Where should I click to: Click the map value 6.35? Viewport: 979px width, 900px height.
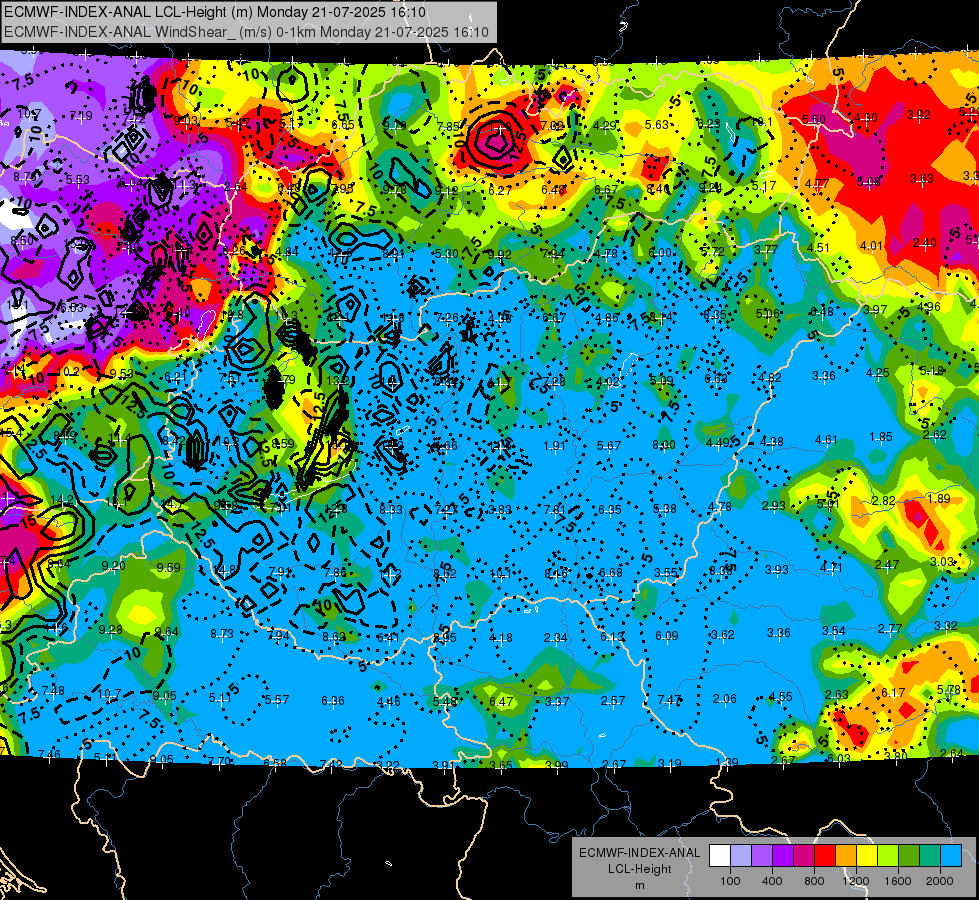(x=610, y=510)
